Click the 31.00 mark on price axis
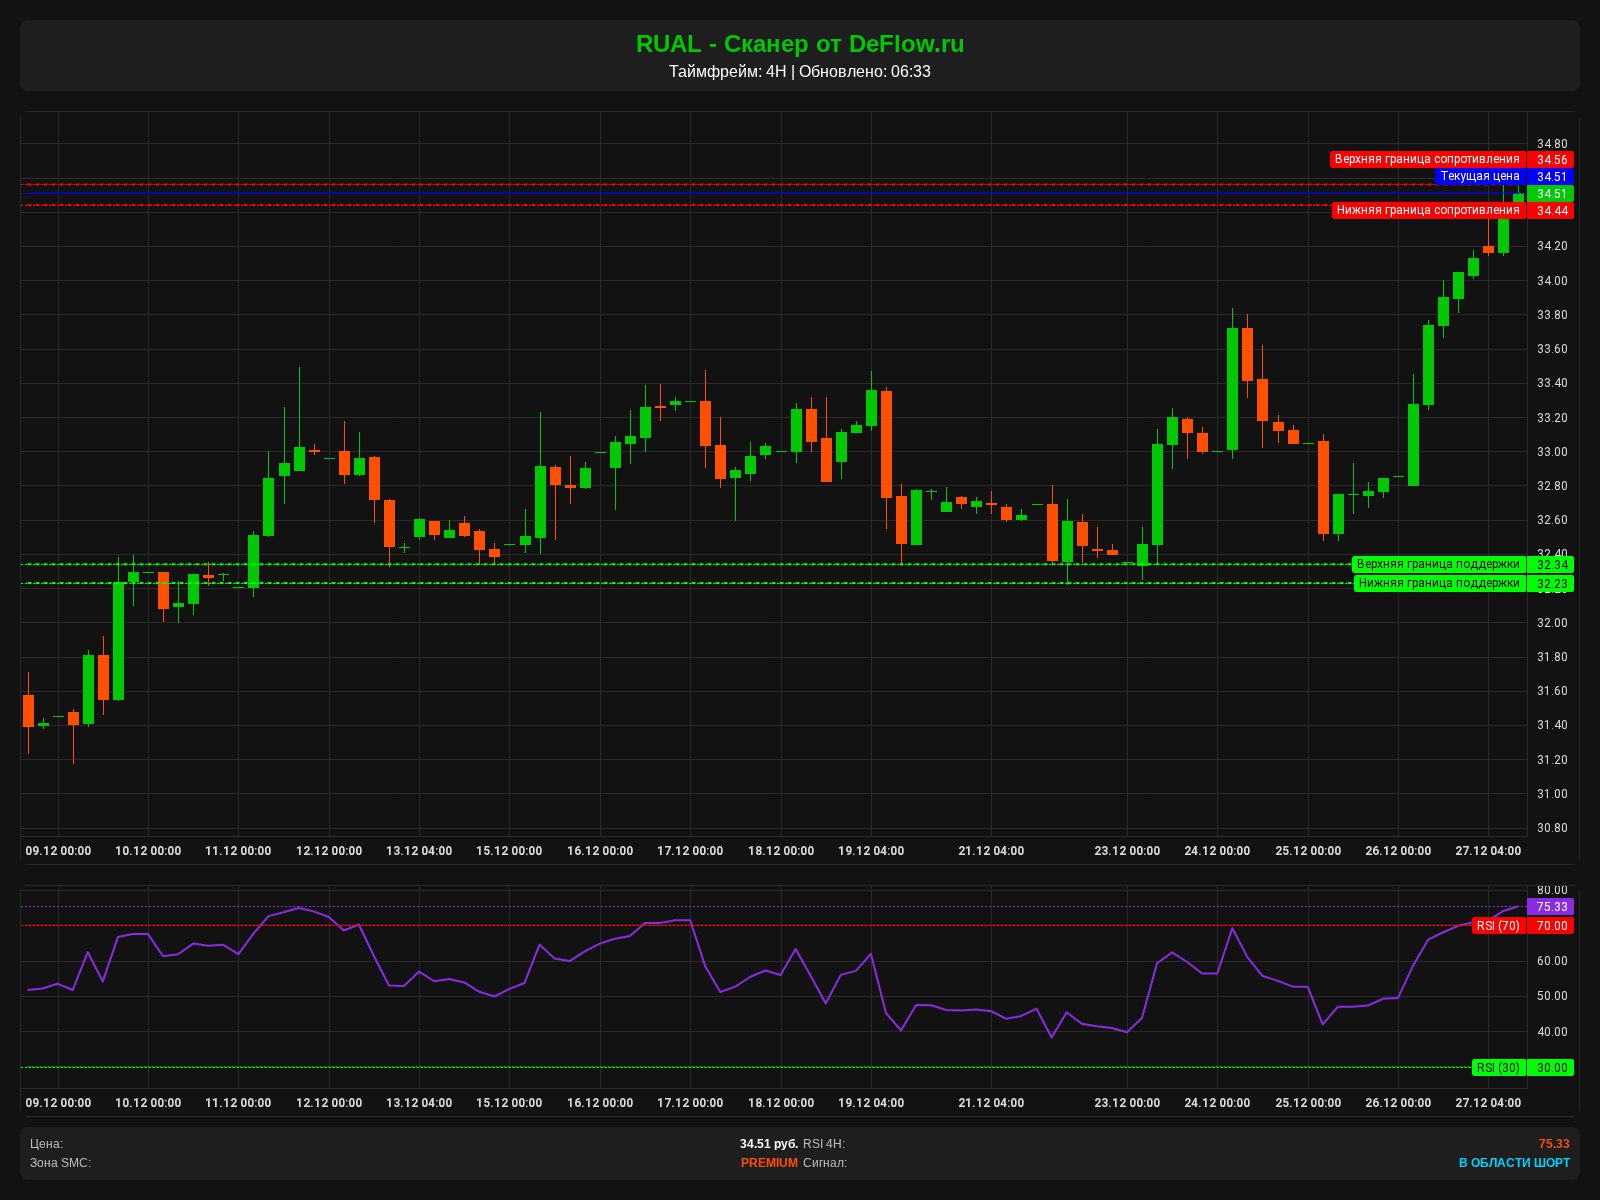The image size is (1600, 1200). pyautogui.click(x=1551, y=794)
